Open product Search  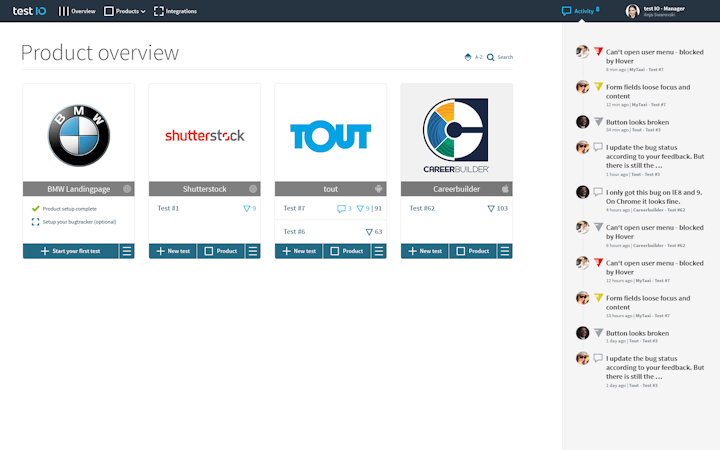[500, 57]
